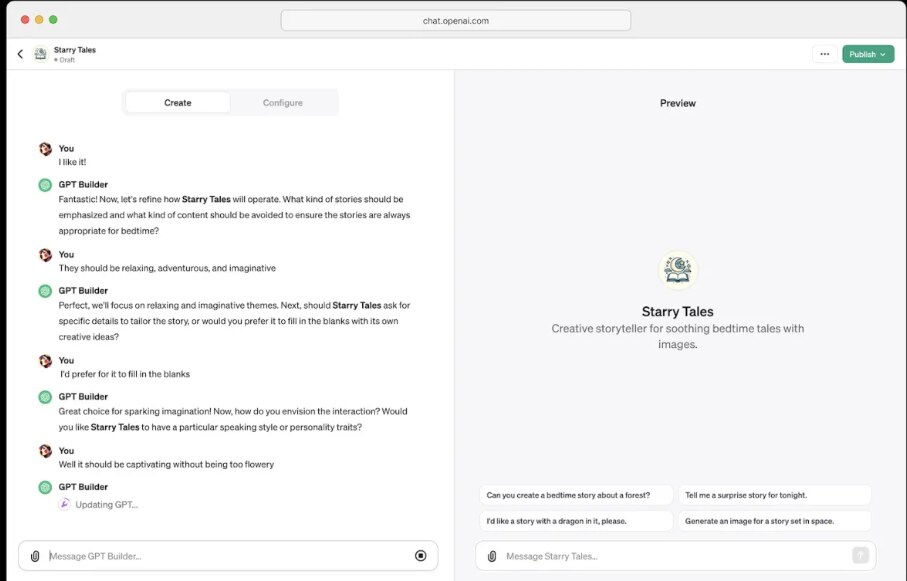Focus the Message GPT Builder input field
The image size is (907, 581).
pos(225,556)
